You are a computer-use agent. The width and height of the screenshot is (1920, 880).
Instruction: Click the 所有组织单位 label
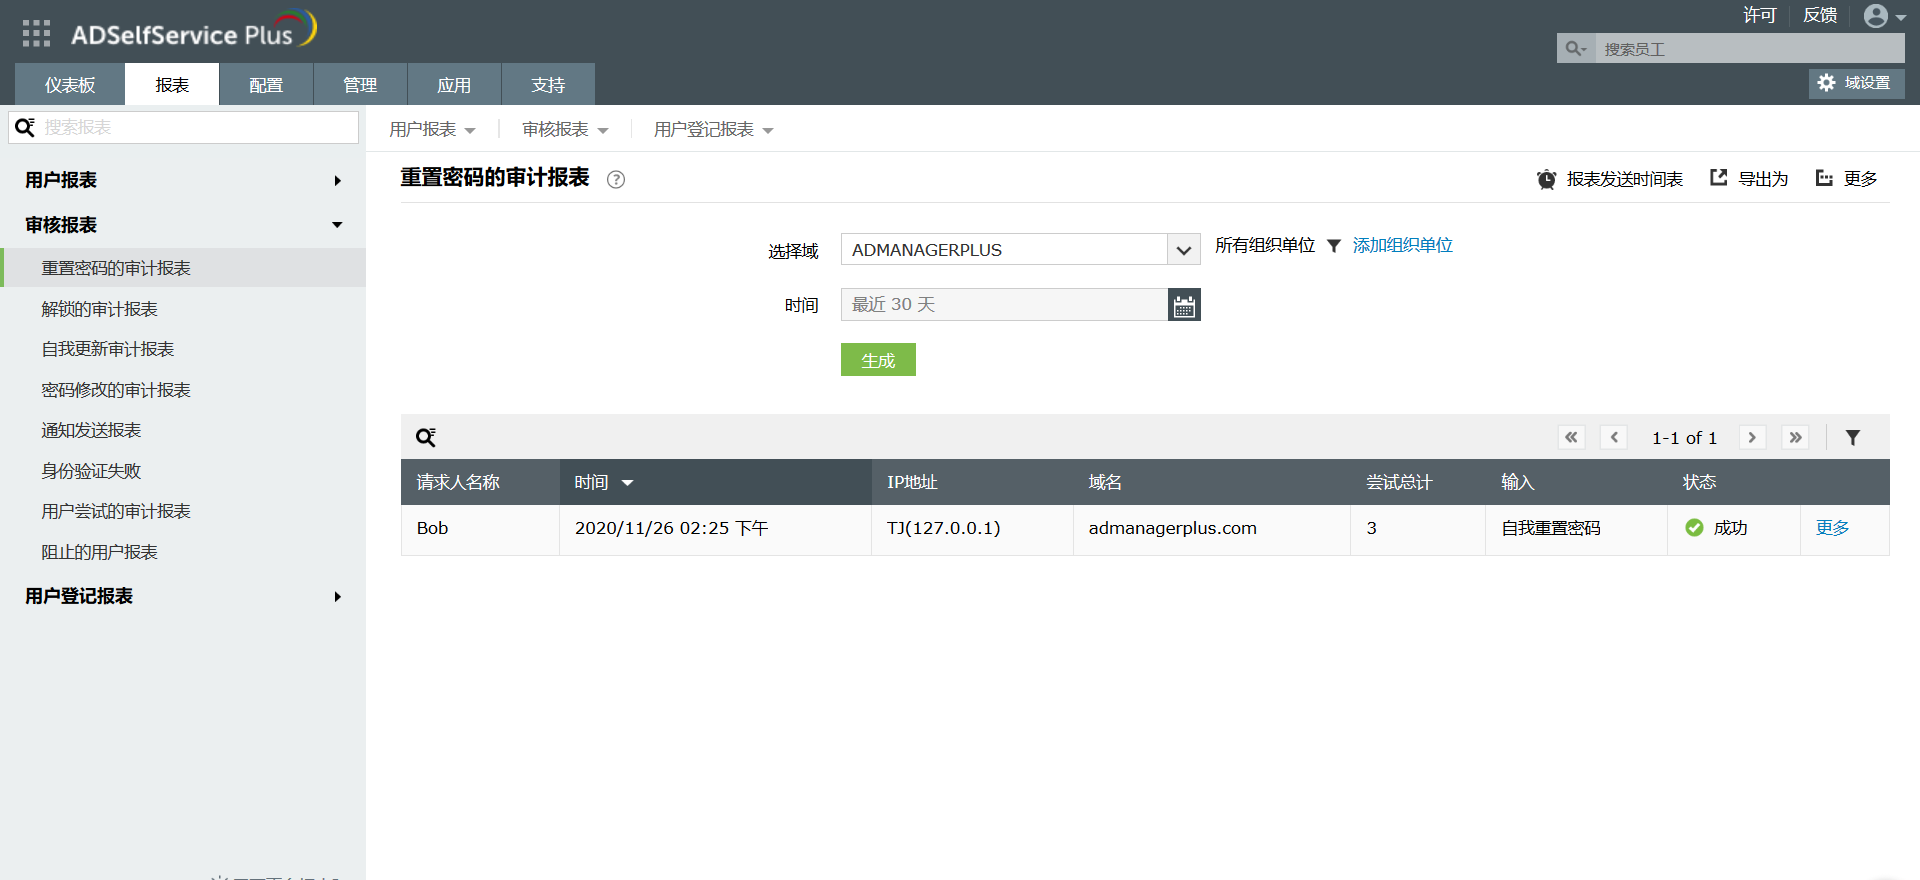[x=1265, y=245]
